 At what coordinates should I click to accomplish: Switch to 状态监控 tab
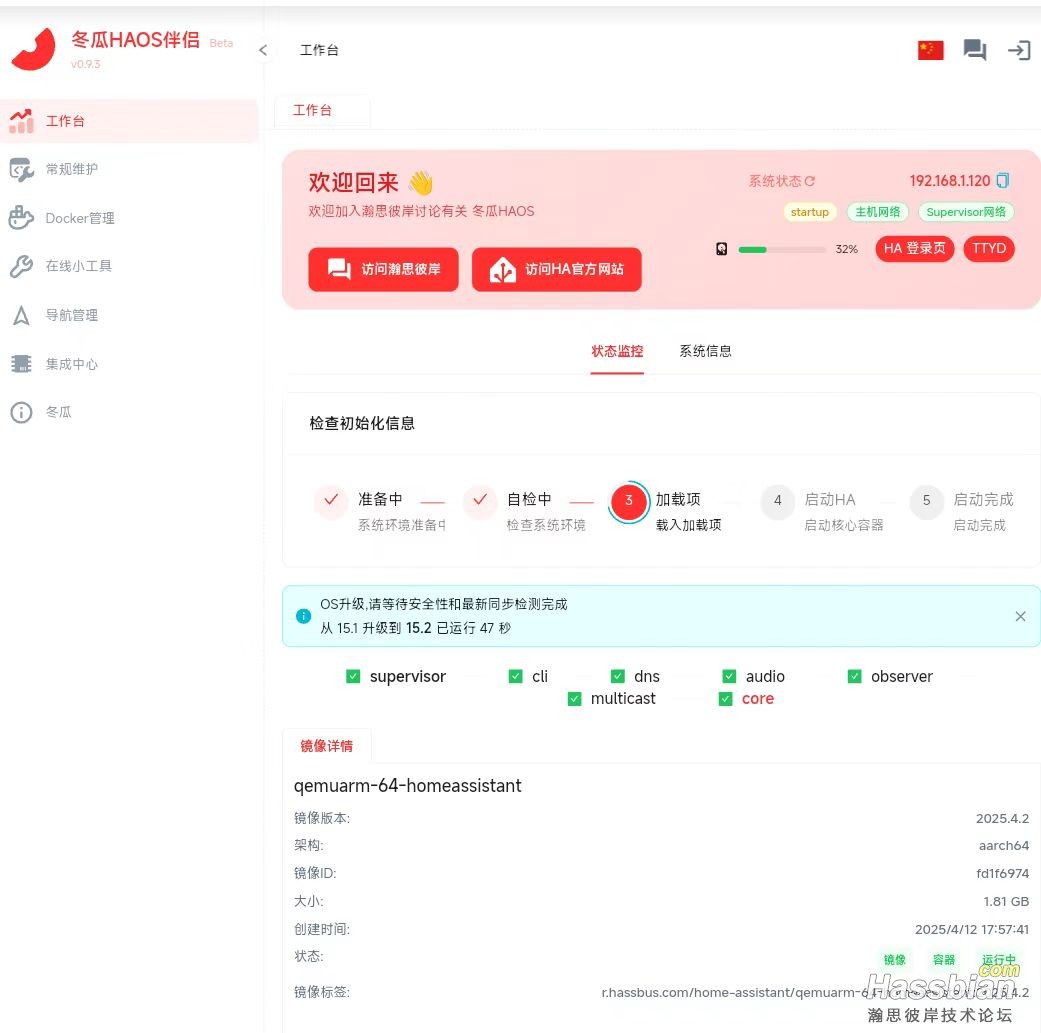[x=617, y=351]
